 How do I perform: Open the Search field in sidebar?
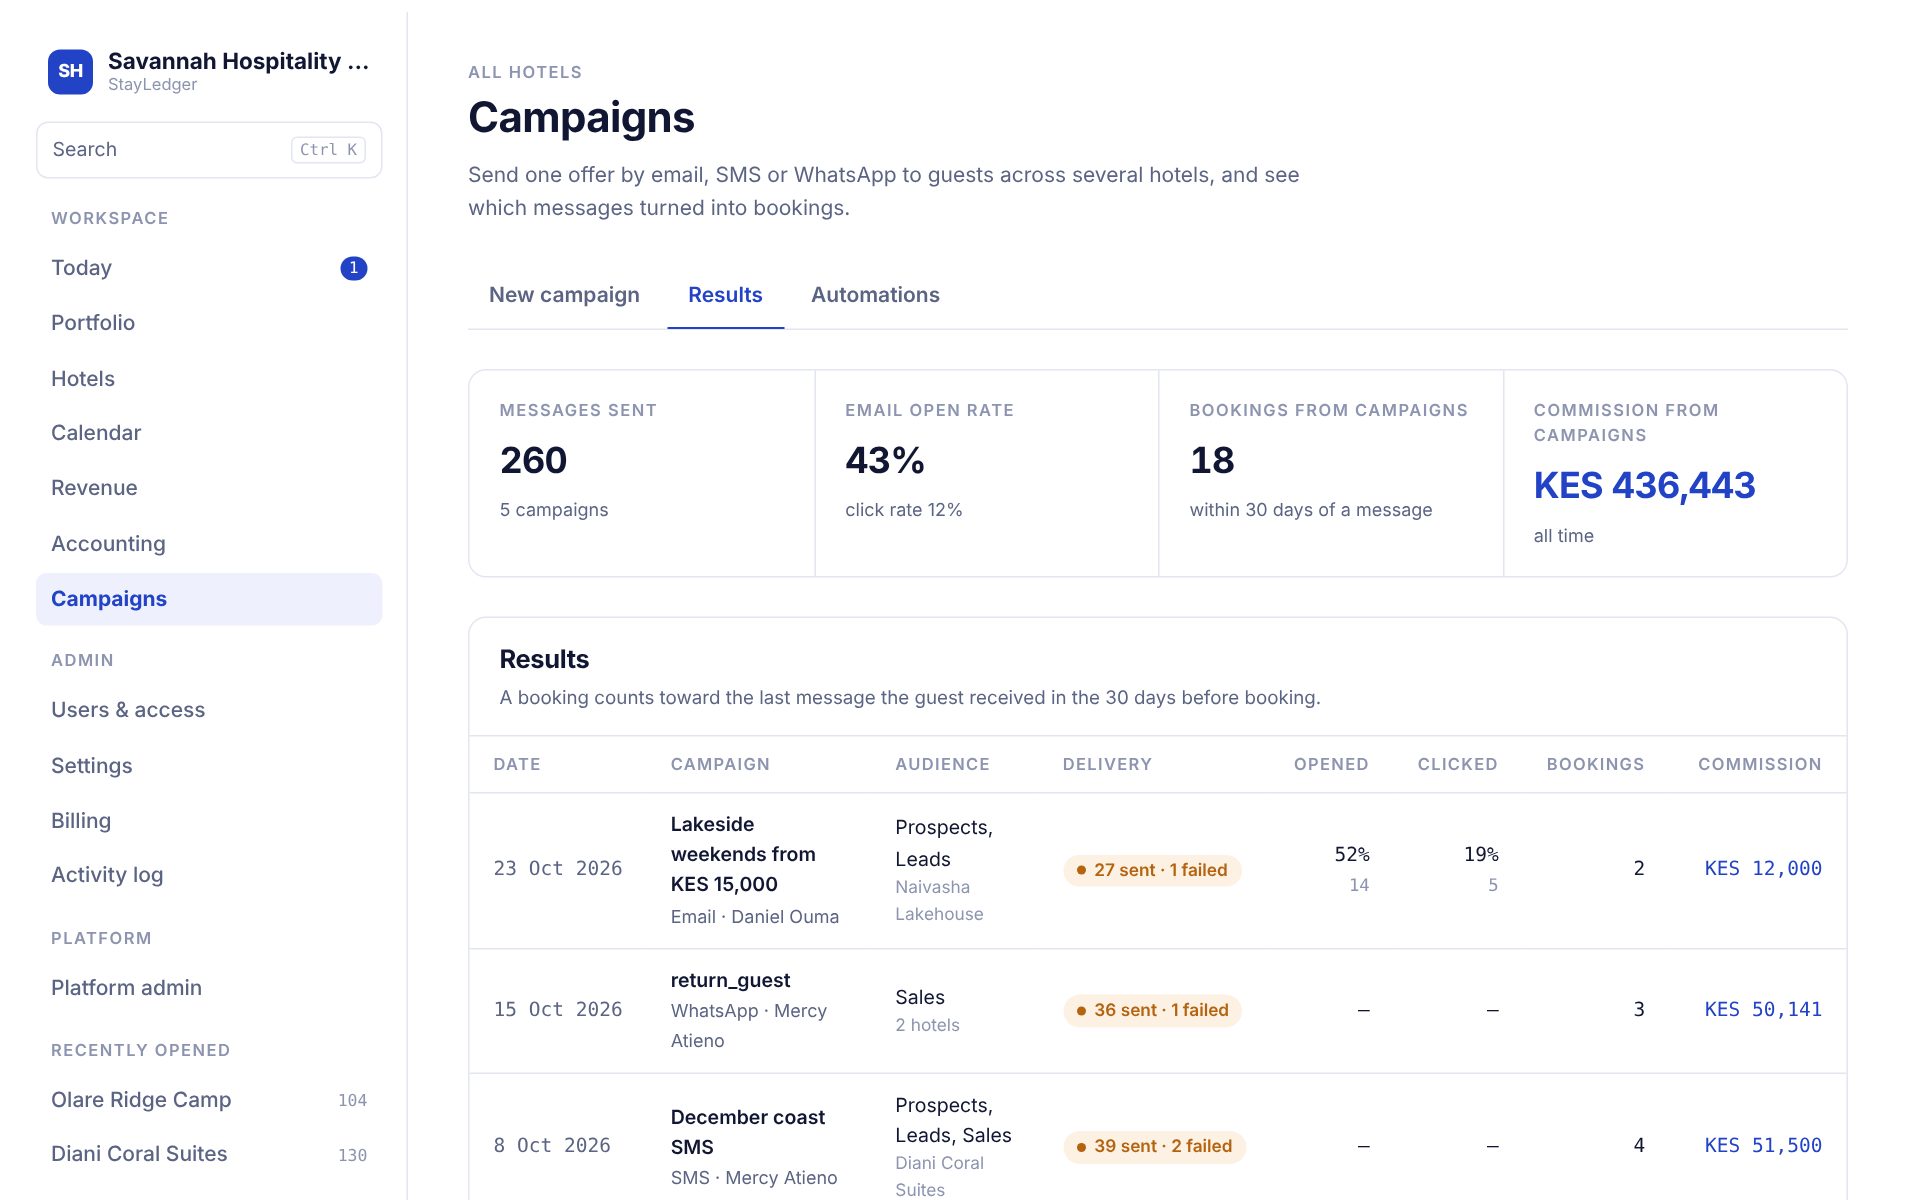(209, 150)
